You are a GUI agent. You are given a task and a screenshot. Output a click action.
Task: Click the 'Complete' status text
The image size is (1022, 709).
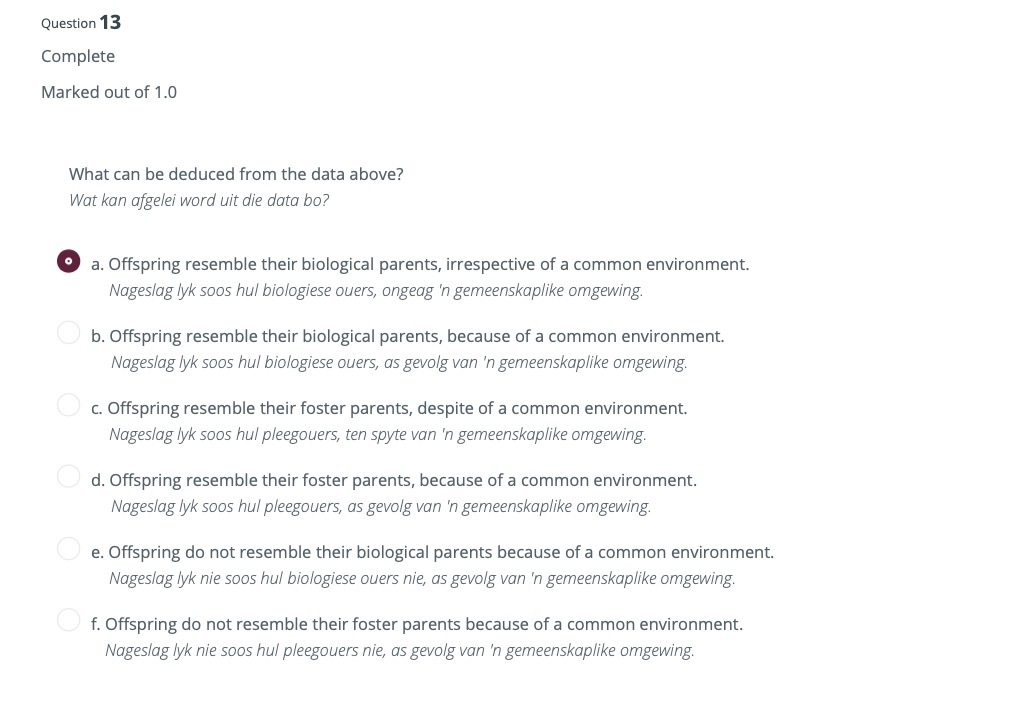(x=78, y=56)
